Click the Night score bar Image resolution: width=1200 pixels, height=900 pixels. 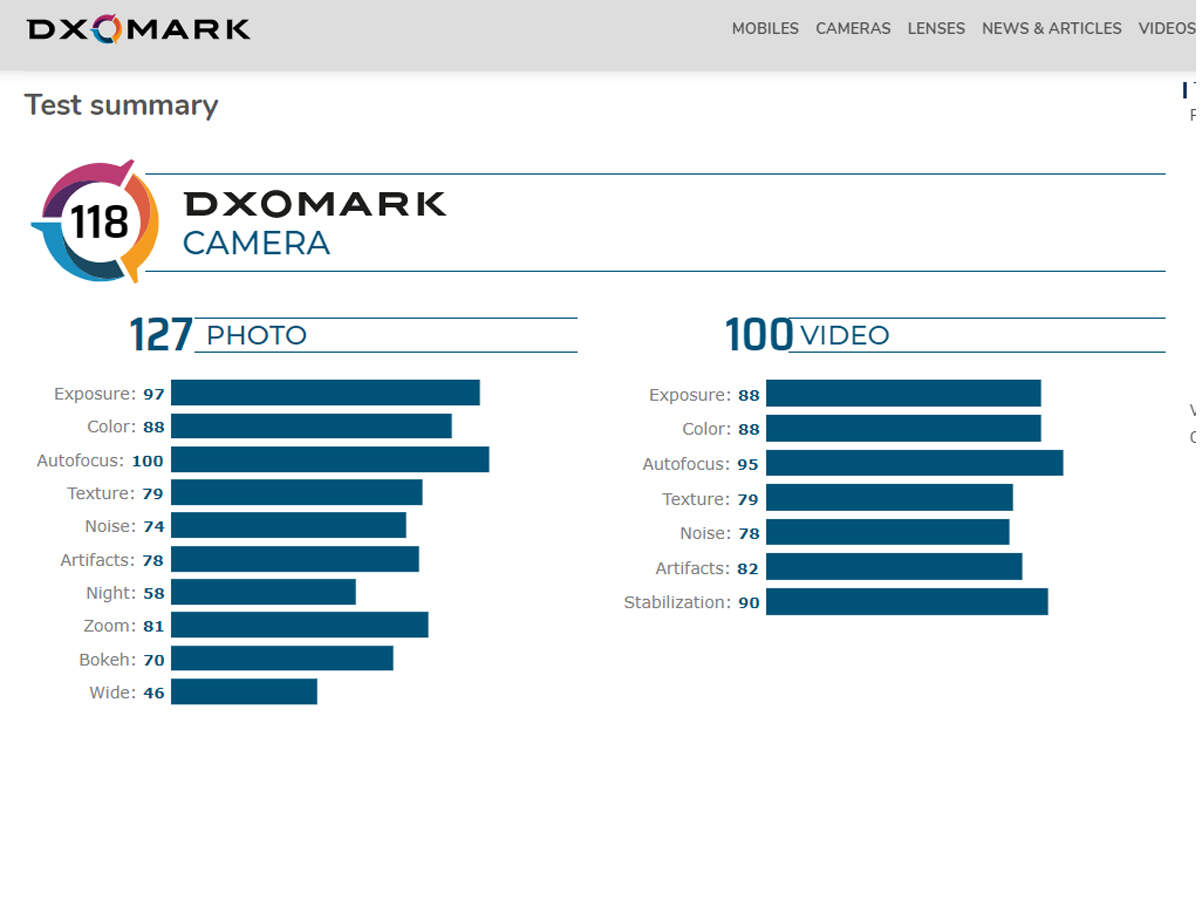pos(263,592)
